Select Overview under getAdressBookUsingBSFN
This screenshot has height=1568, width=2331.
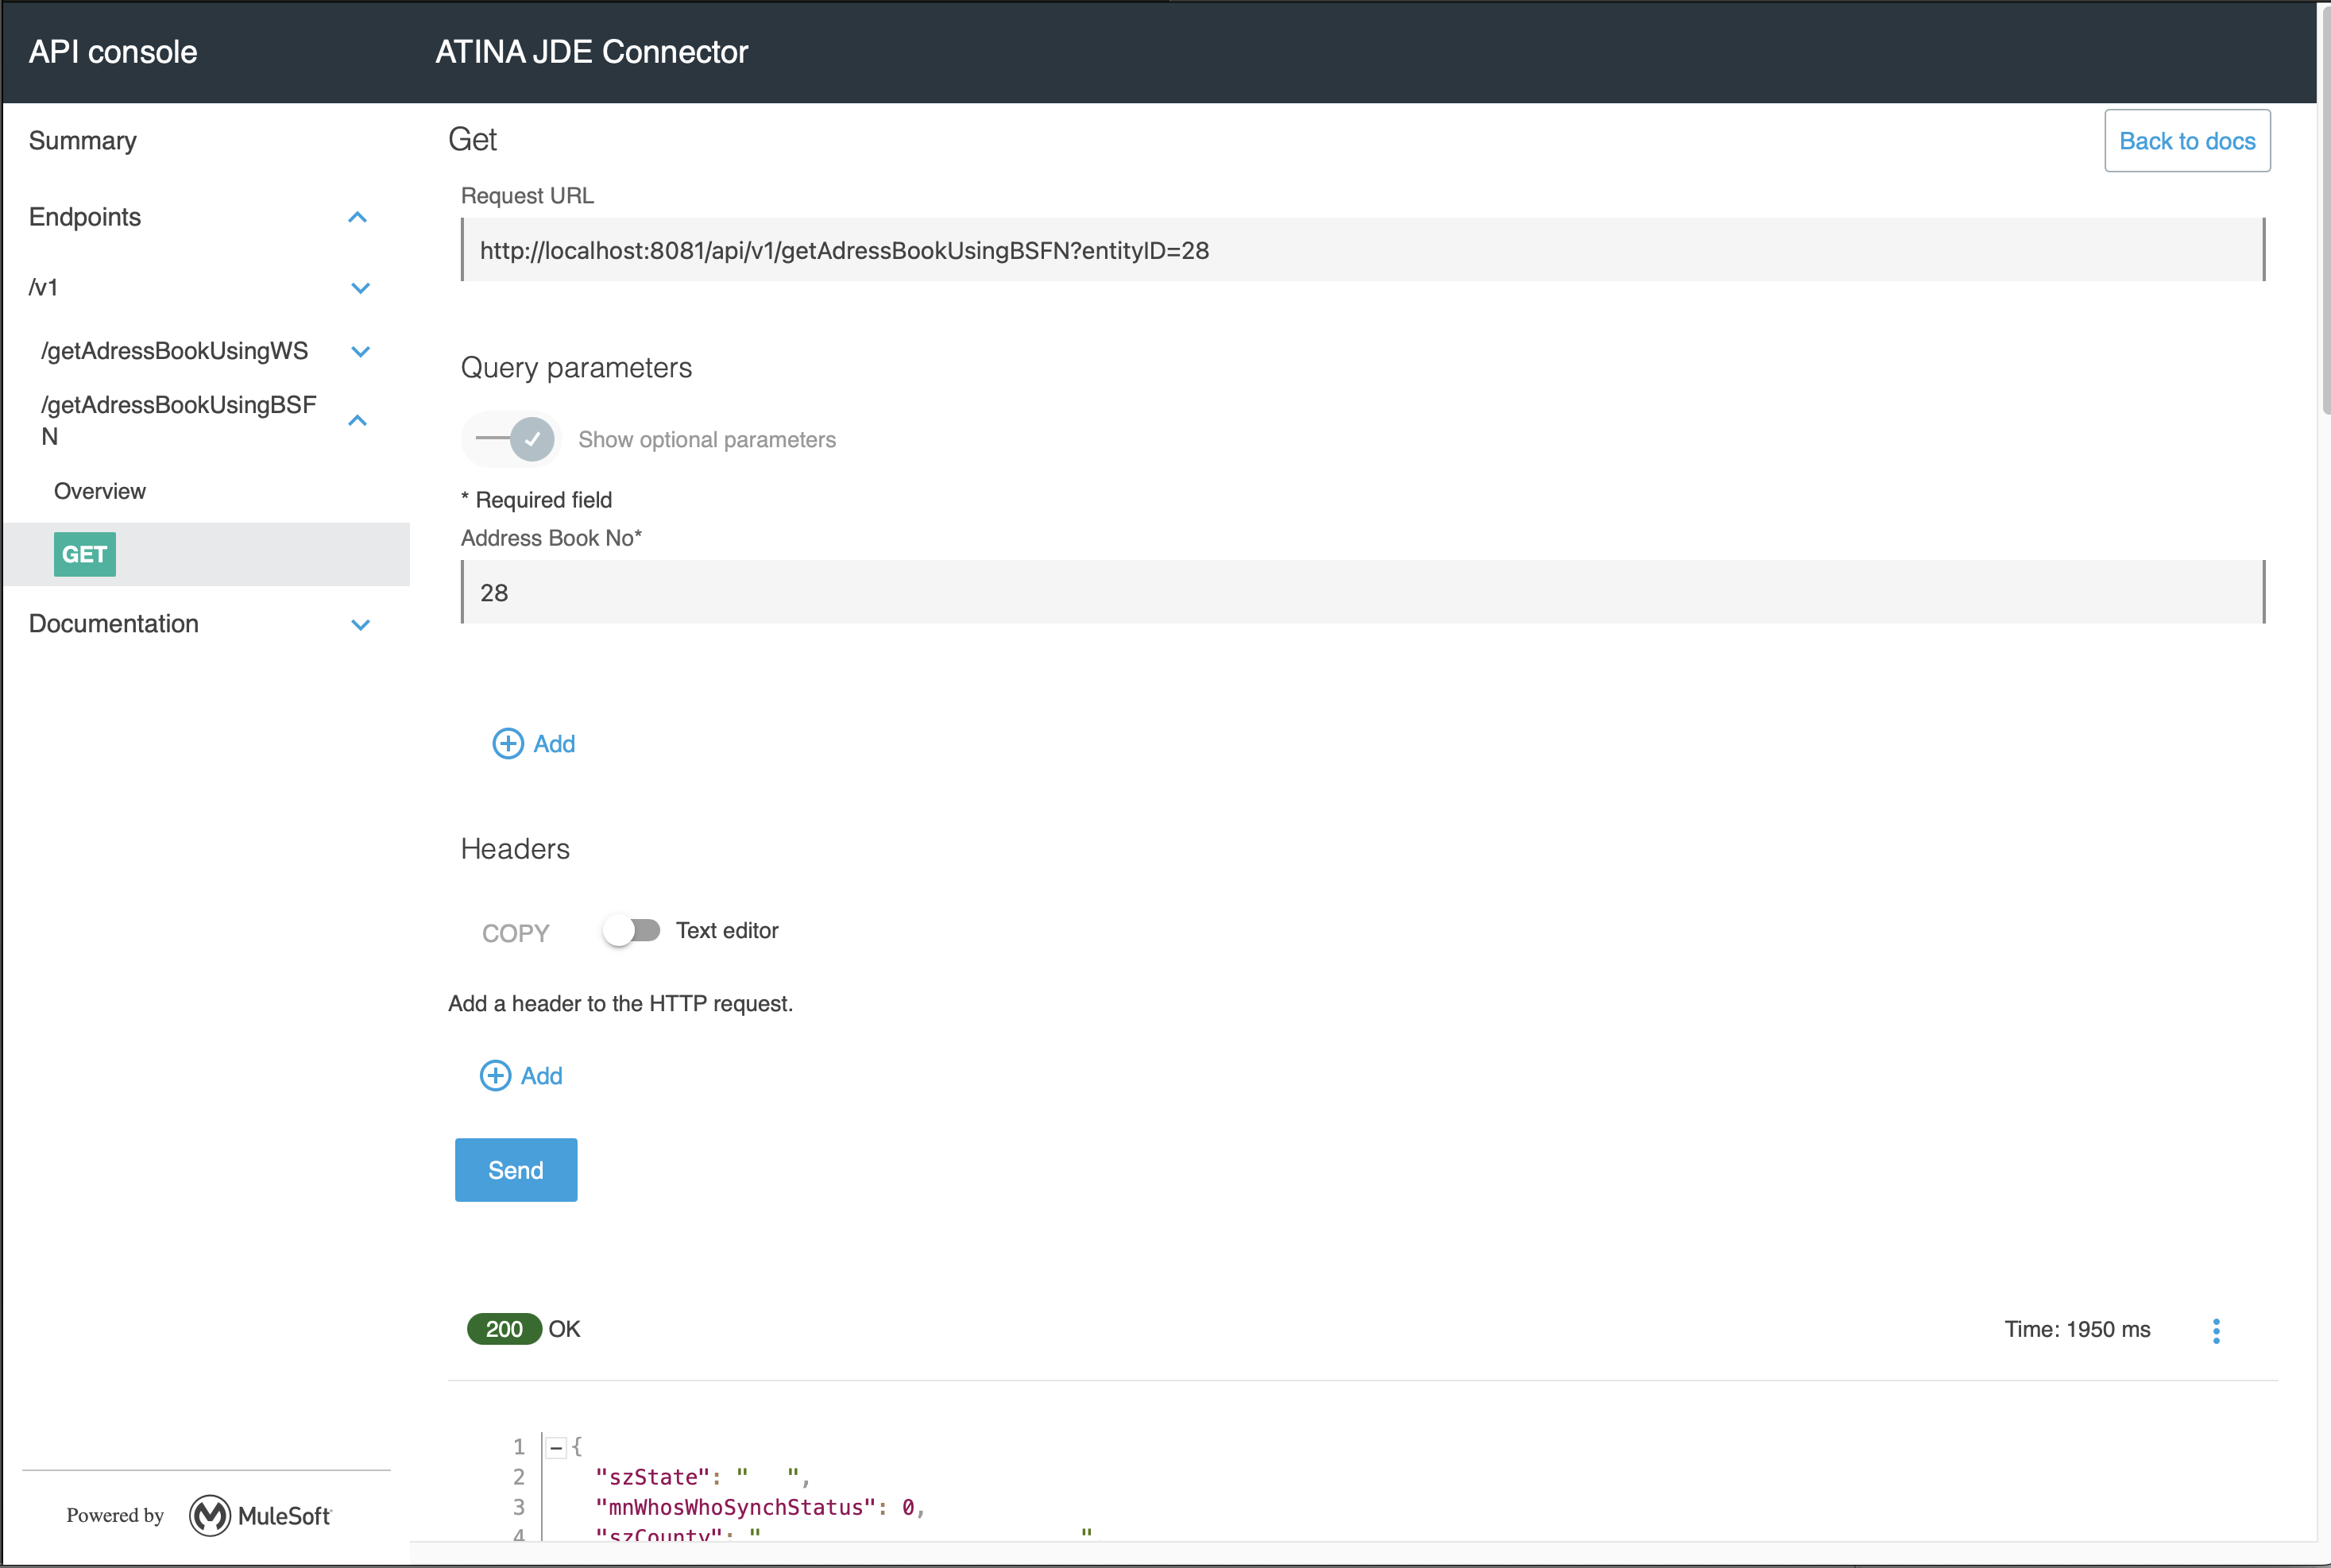click(100, 491)
